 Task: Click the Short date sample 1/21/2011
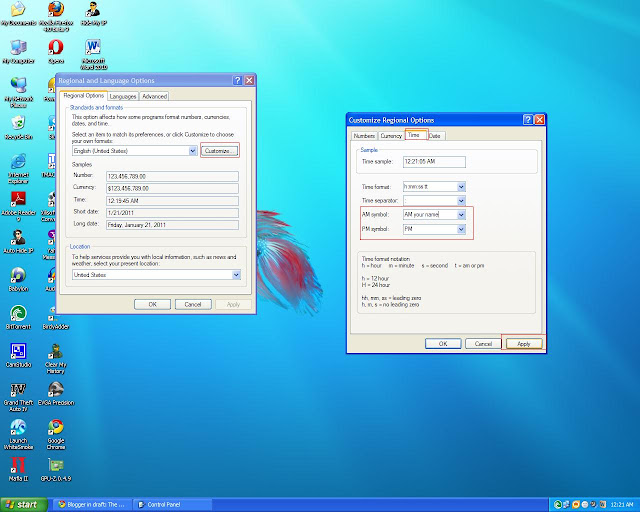[172, 213]
